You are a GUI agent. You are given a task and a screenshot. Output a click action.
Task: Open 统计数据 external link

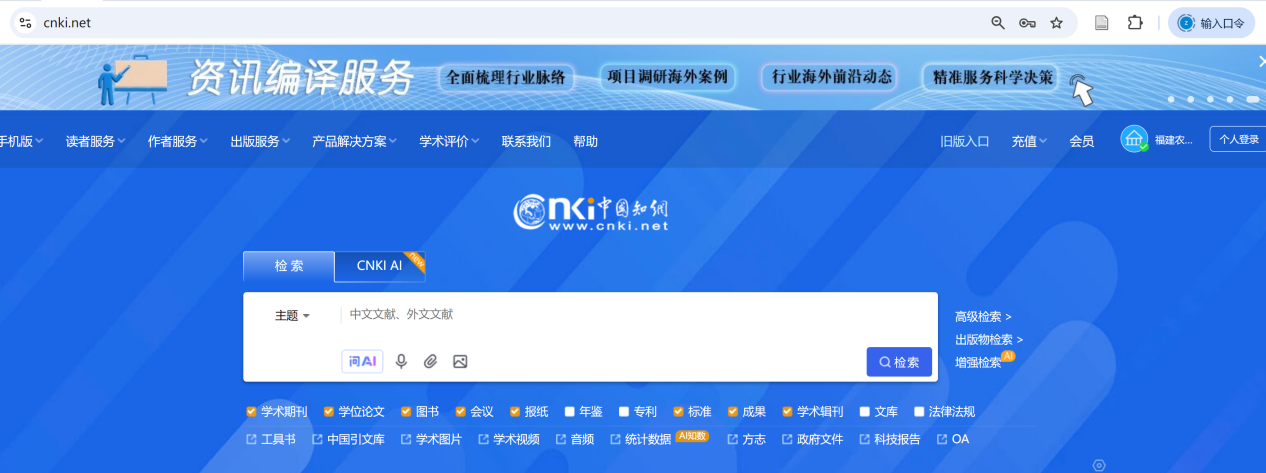[640, 439]
